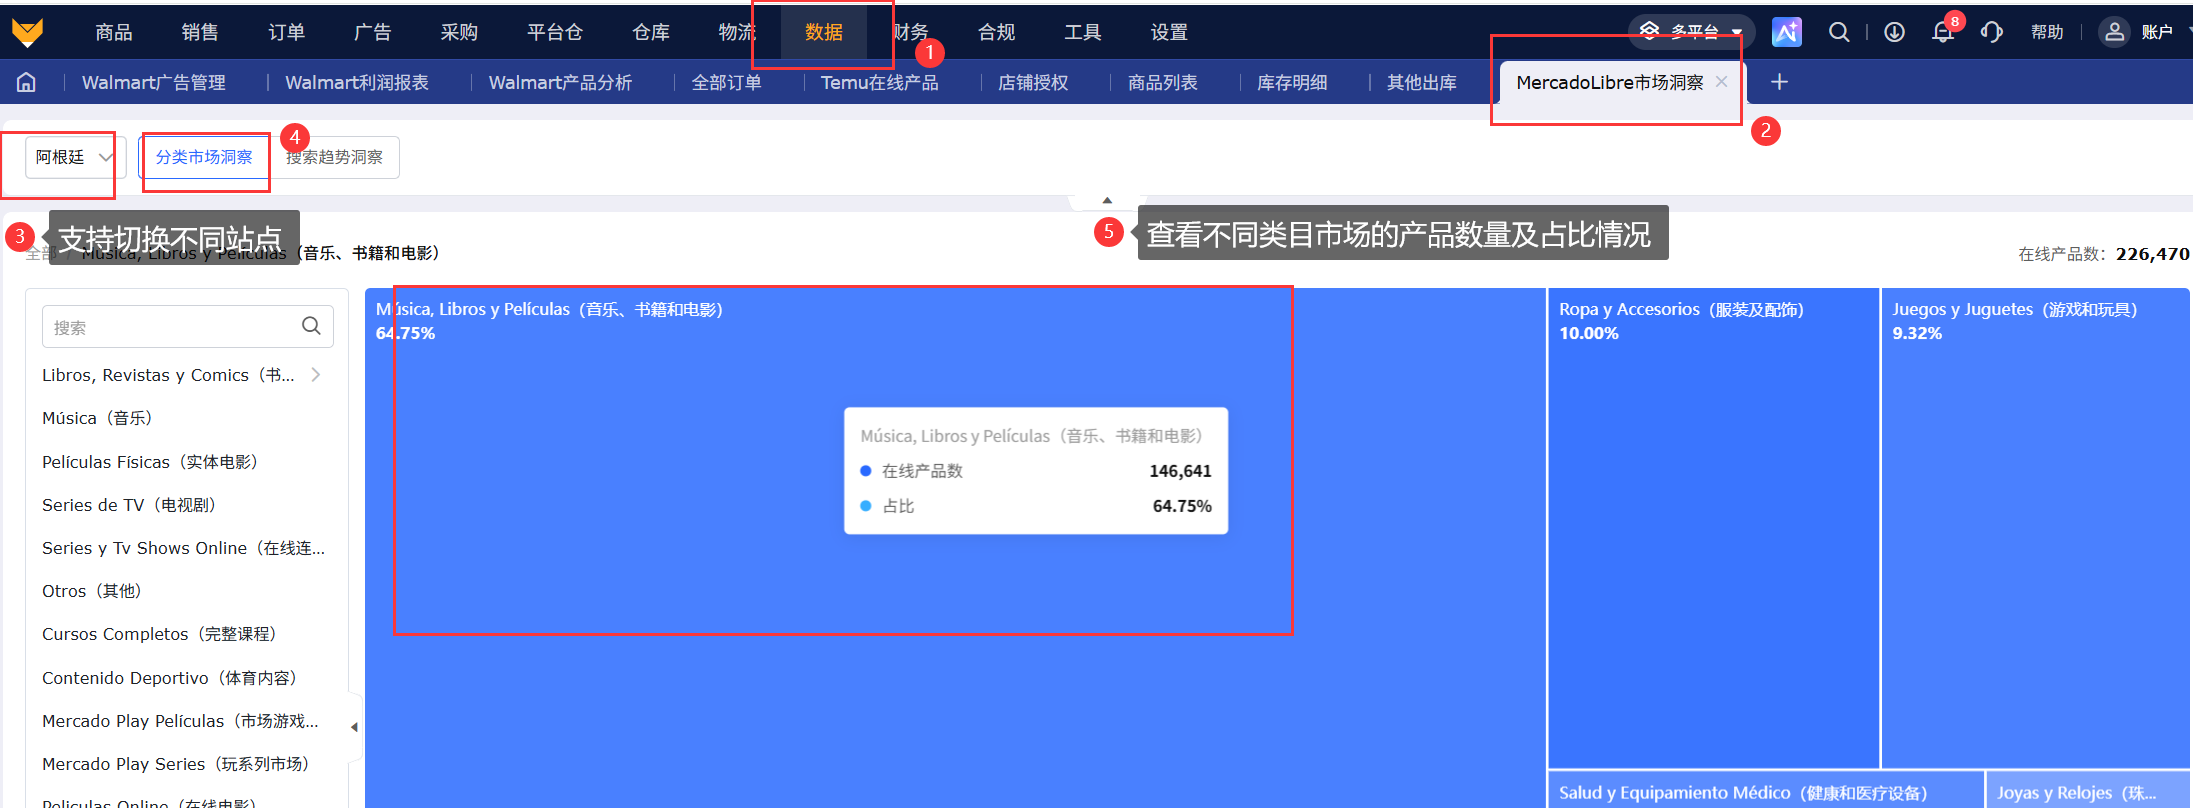The width and height of the screenshot is (2193, 808).
Task: Switch to Walmart产品分析 tab
Action: click(560, 82)
